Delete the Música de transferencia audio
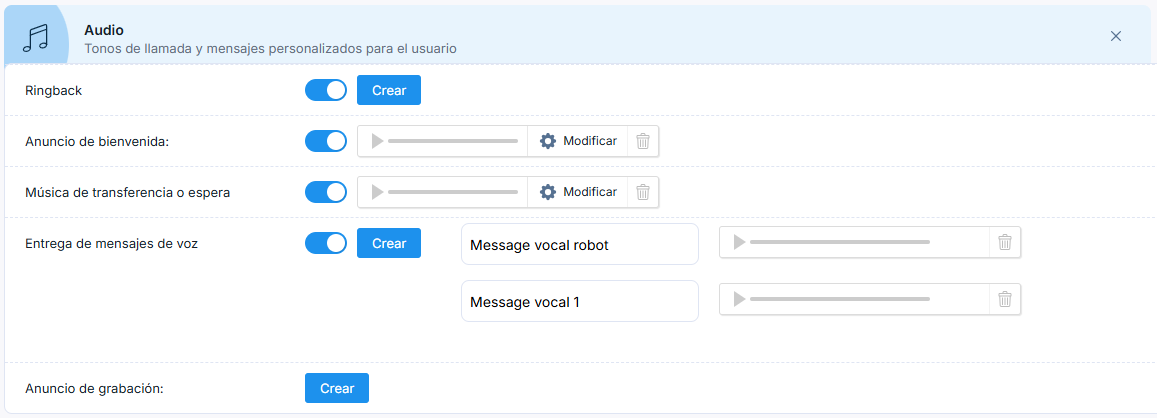1157x418 pixels. coord(643,192)
